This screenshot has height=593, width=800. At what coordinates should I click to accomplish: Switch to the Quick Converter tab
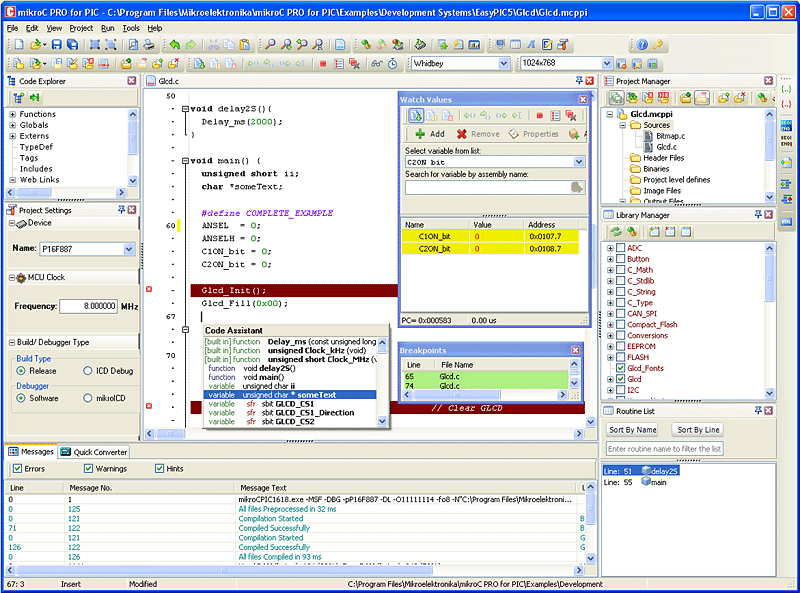94,452
